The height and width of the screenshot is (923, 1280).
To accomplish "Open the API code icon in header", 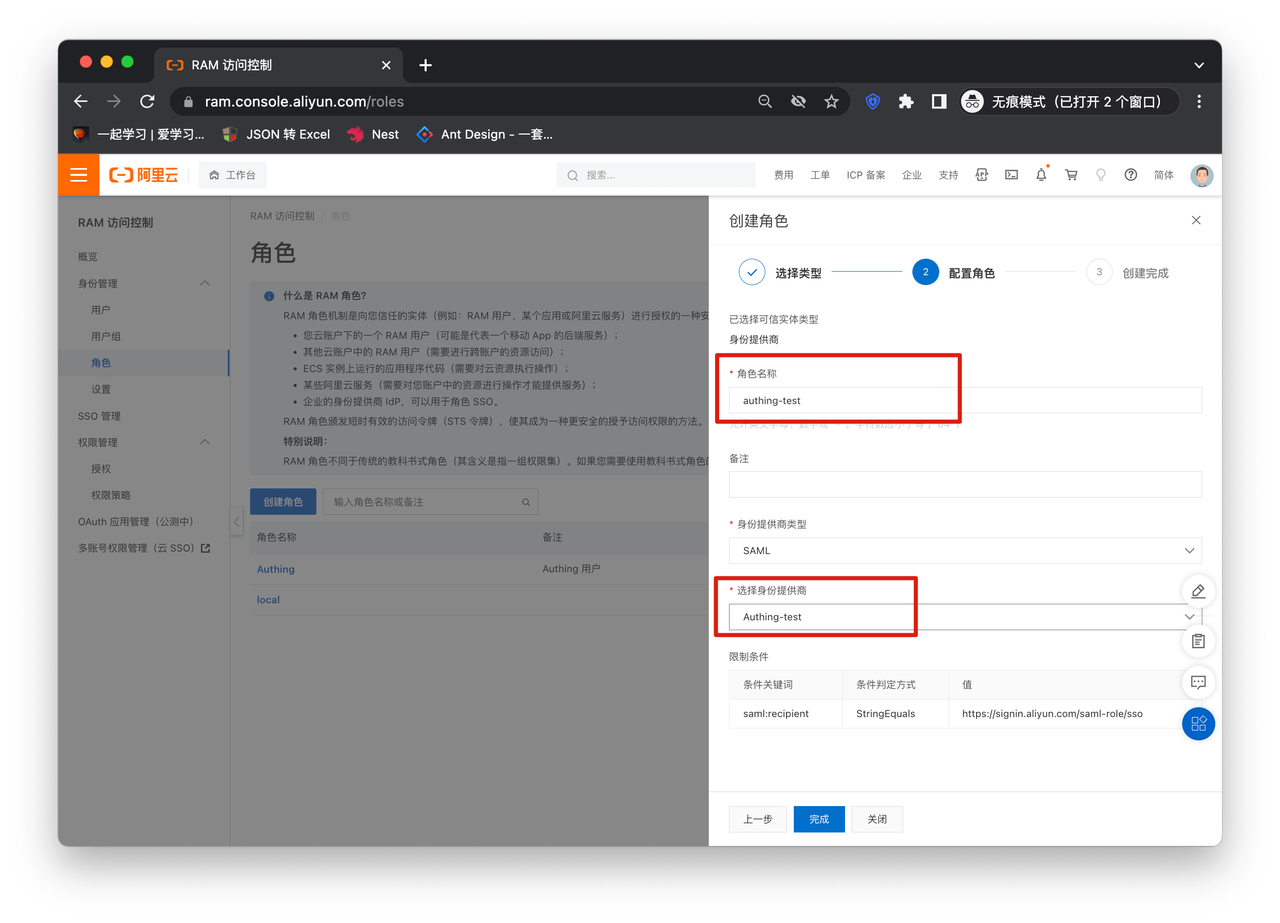I will click(982, 175).
